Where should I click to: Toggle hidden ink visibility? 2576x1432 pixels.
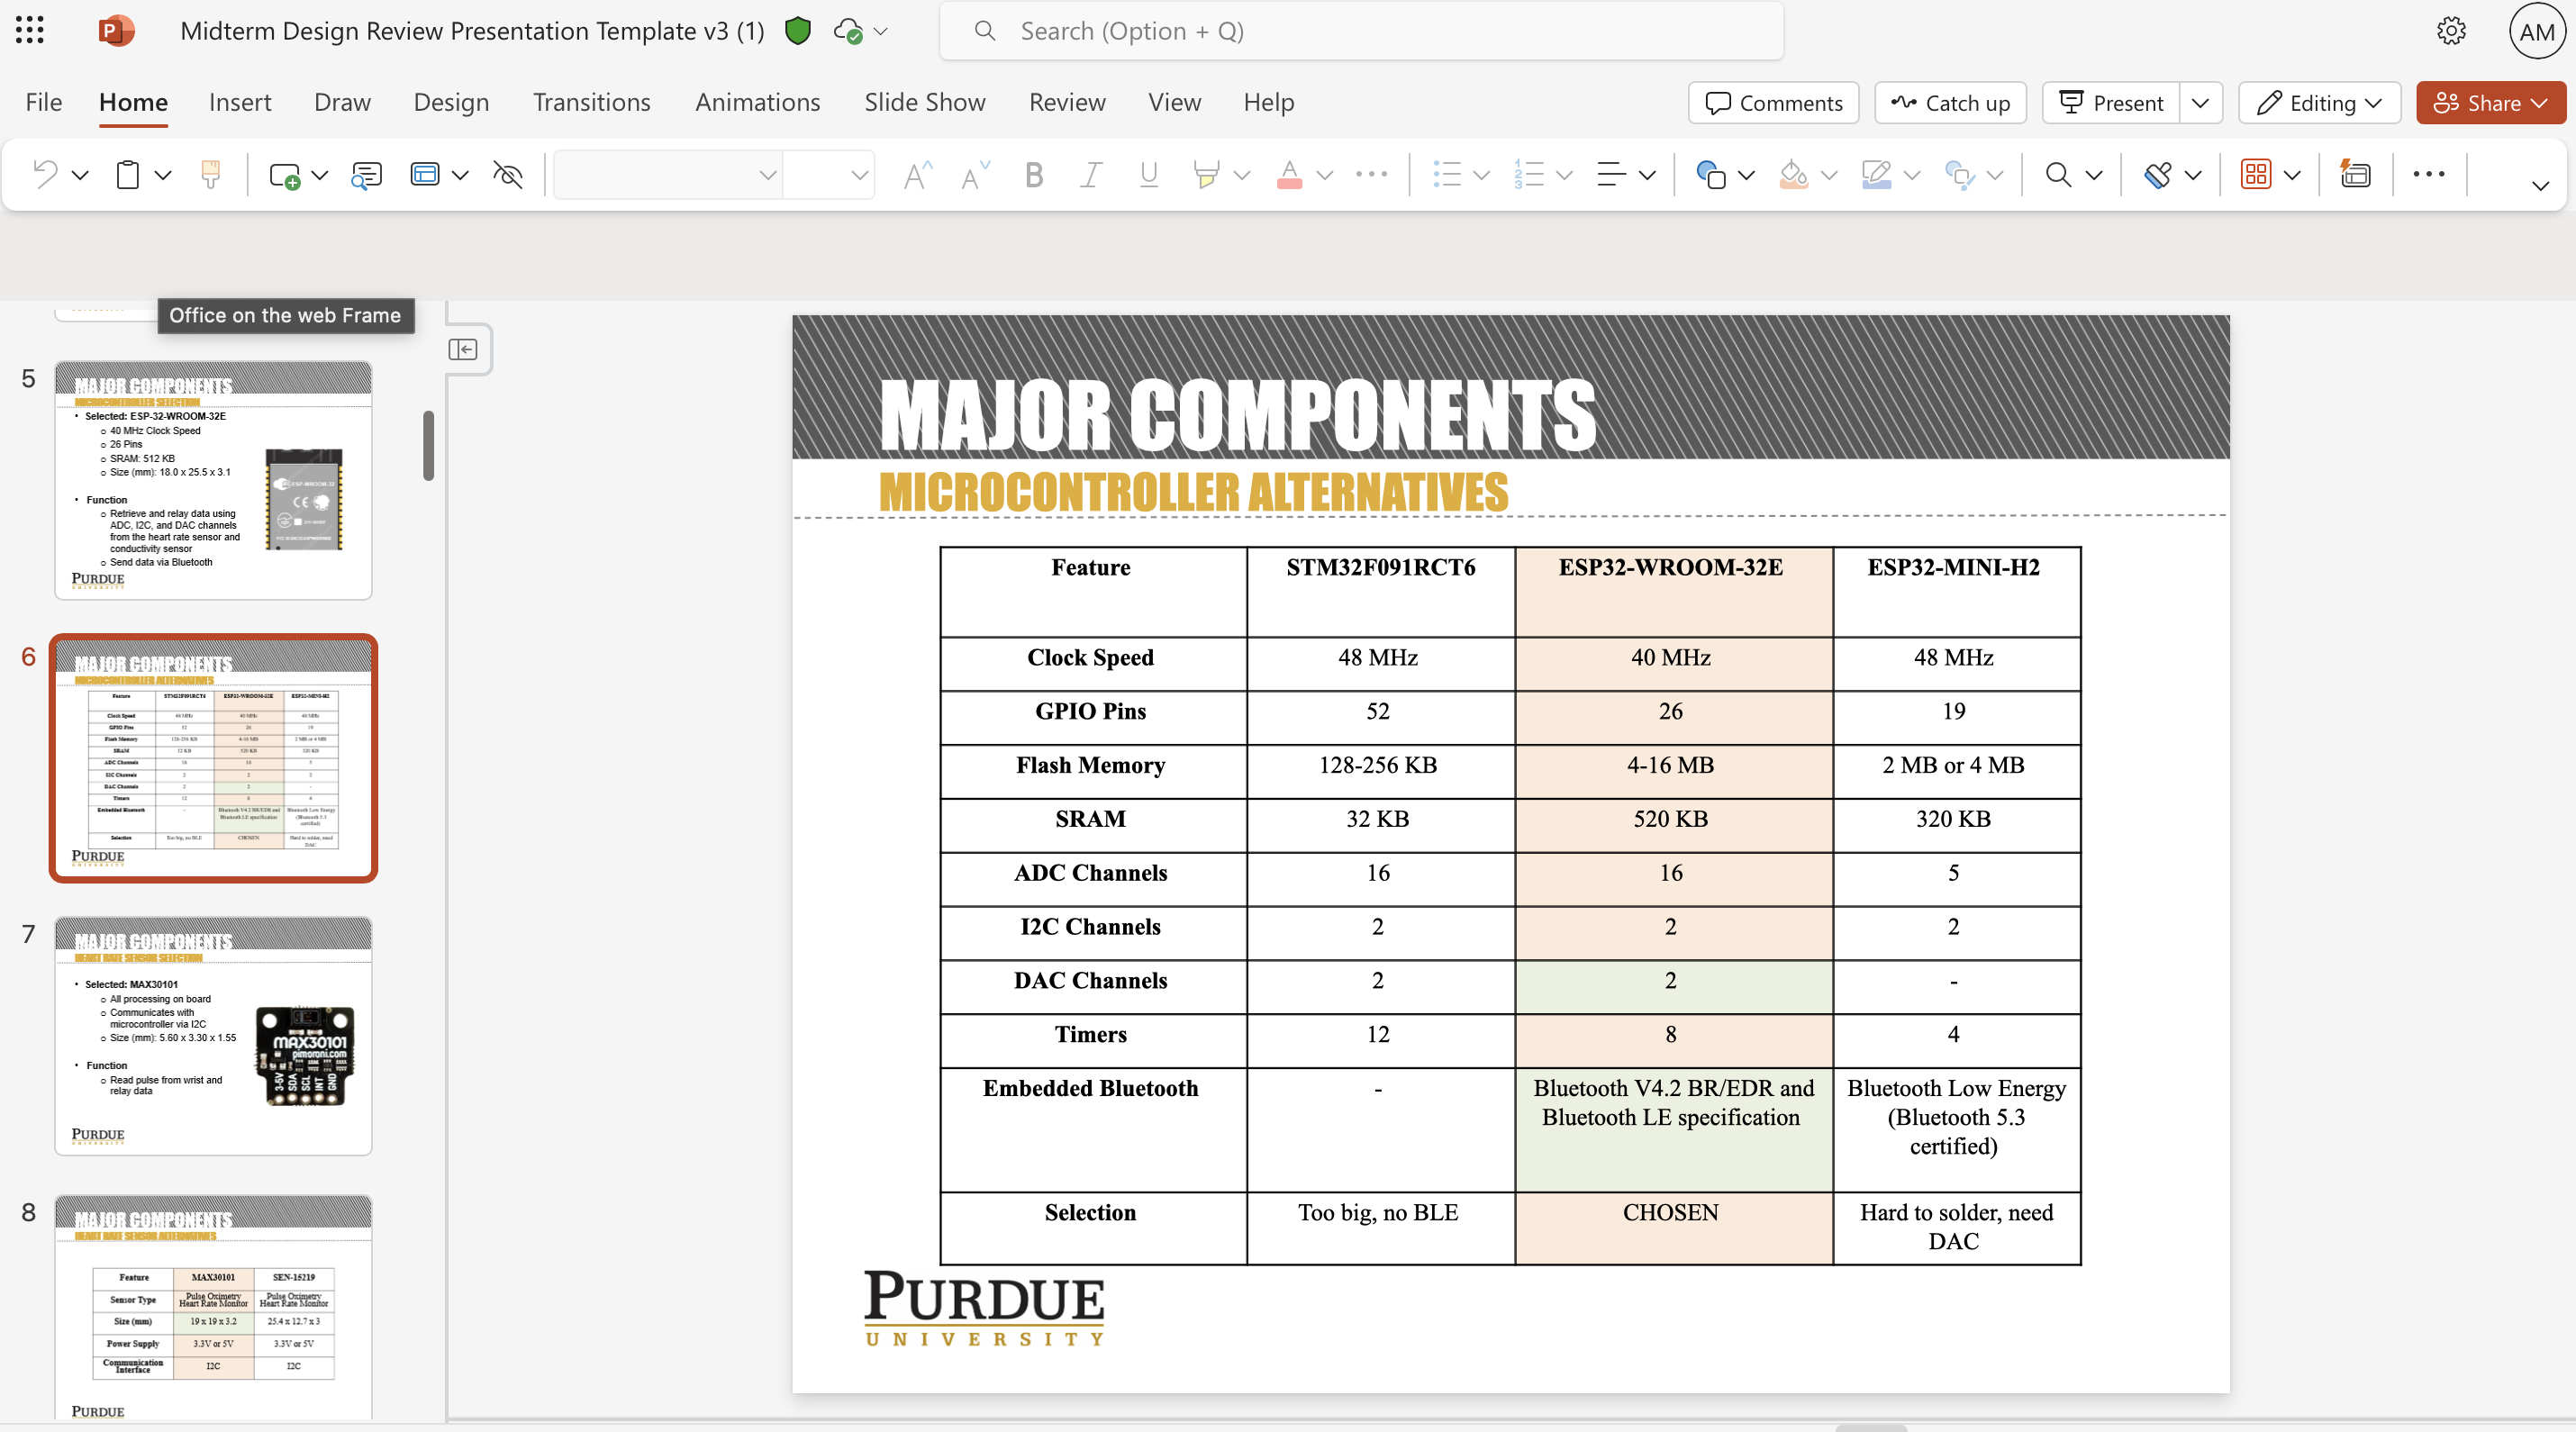point(507,174)
